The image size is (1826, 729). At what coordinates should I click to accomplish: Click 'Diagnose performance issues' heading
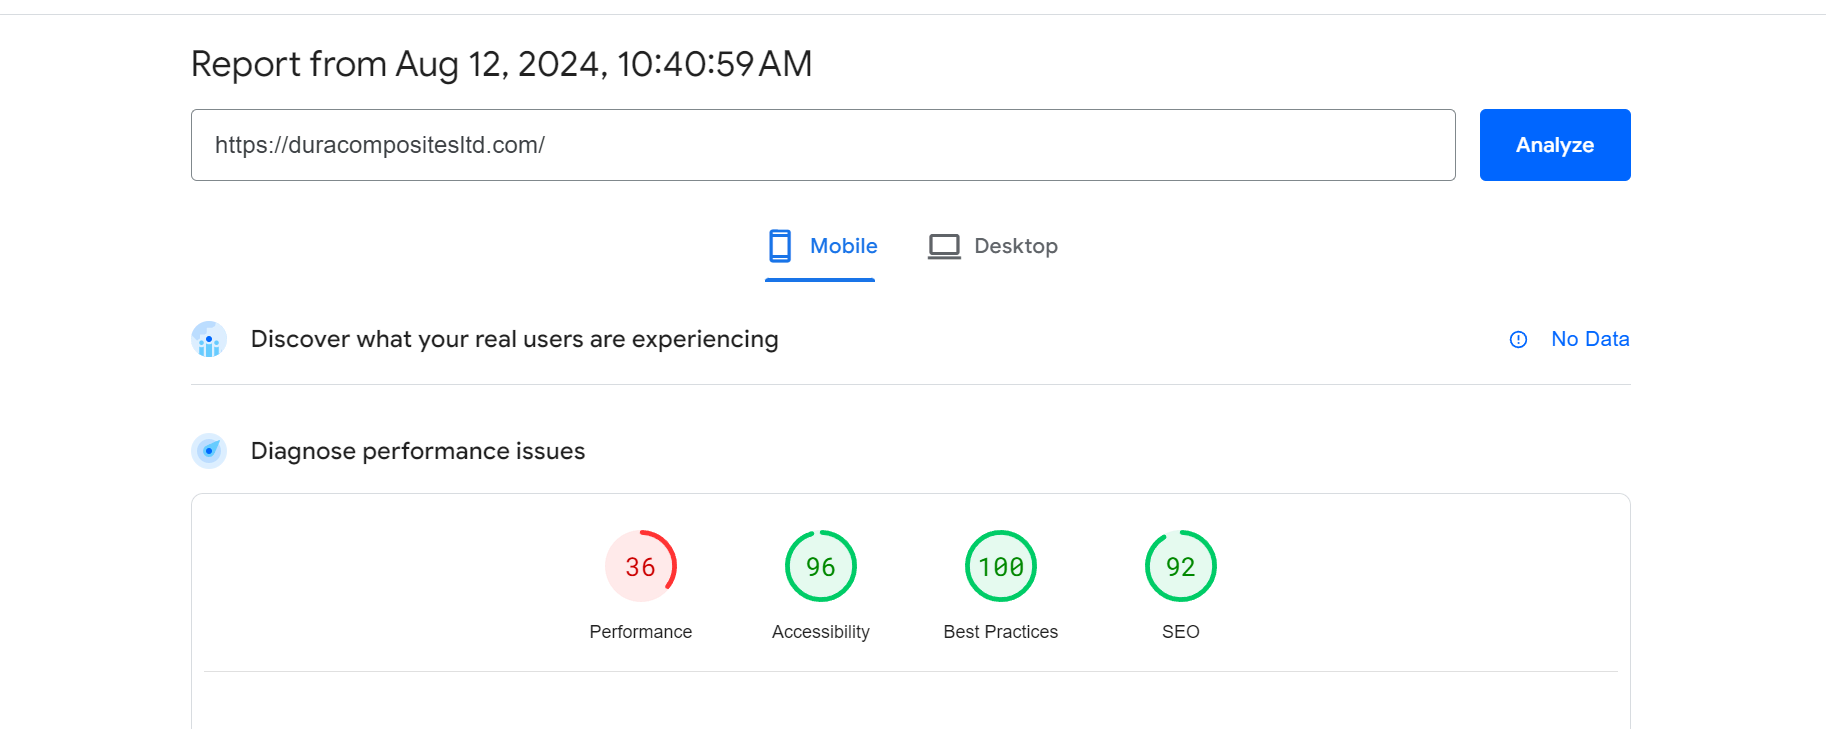coord(418,451)
